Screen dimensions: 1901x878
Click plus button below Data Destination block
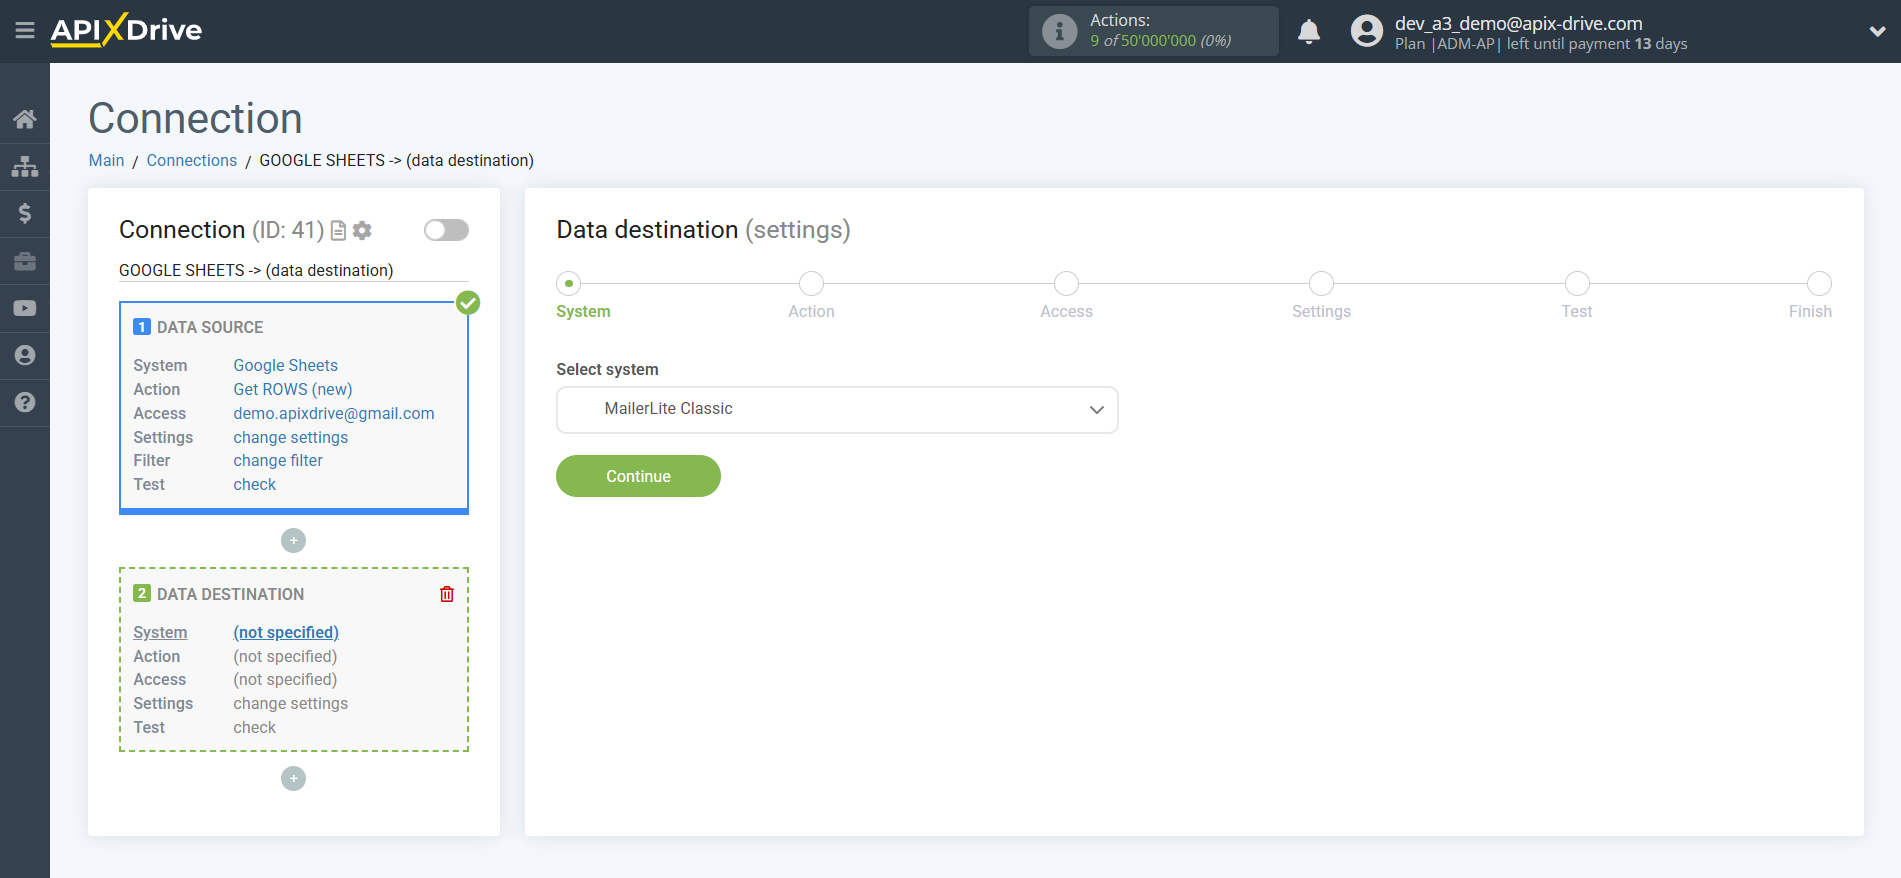(x=293, y=778)
